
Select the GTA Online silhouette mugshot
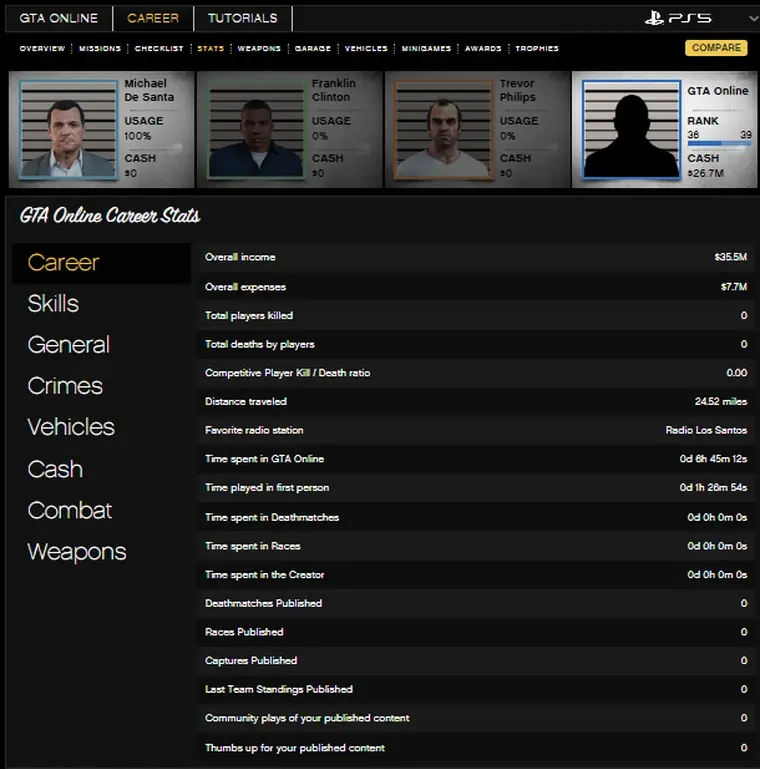(632, 129)
